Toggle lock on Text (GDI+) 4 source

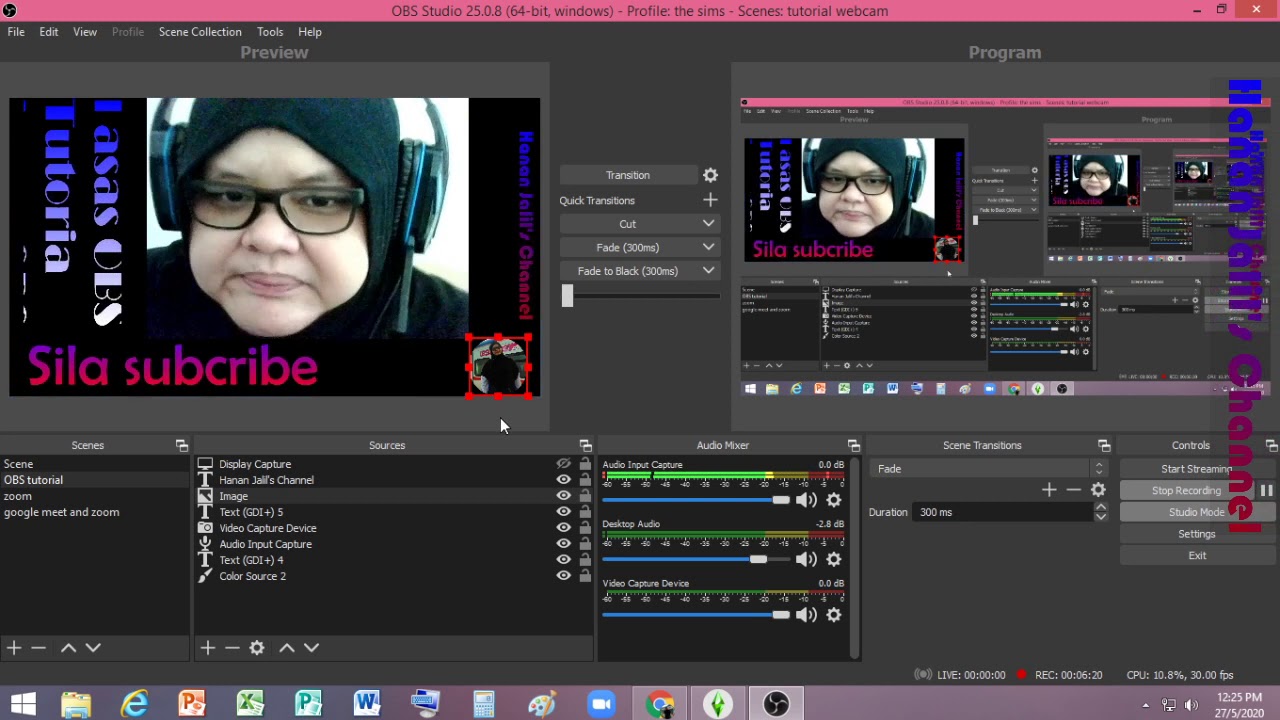(x=585, y=560)
